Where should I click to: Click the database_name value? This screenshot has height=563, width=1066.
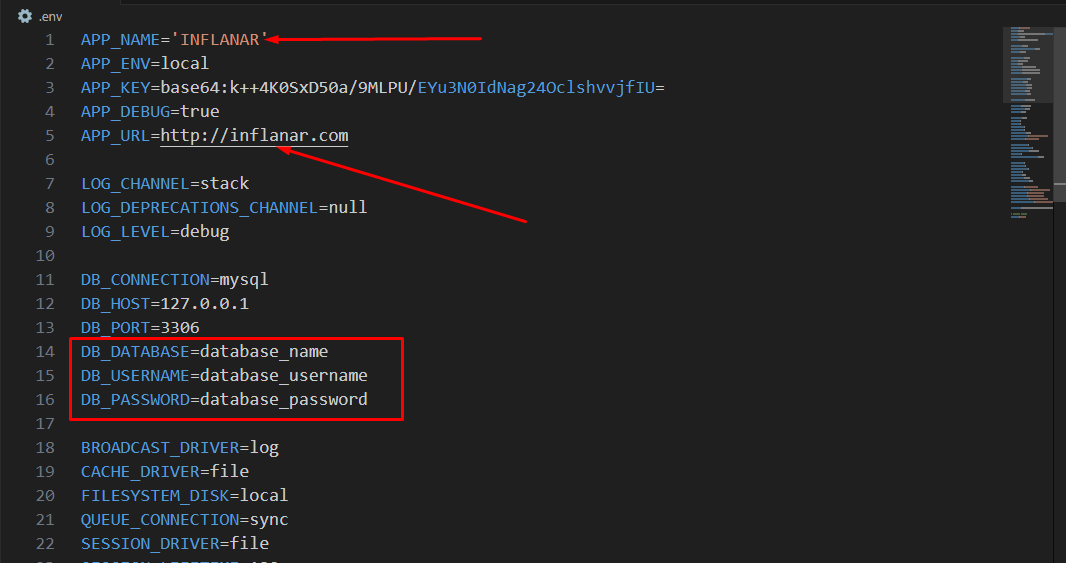click(x=264, y=352)
